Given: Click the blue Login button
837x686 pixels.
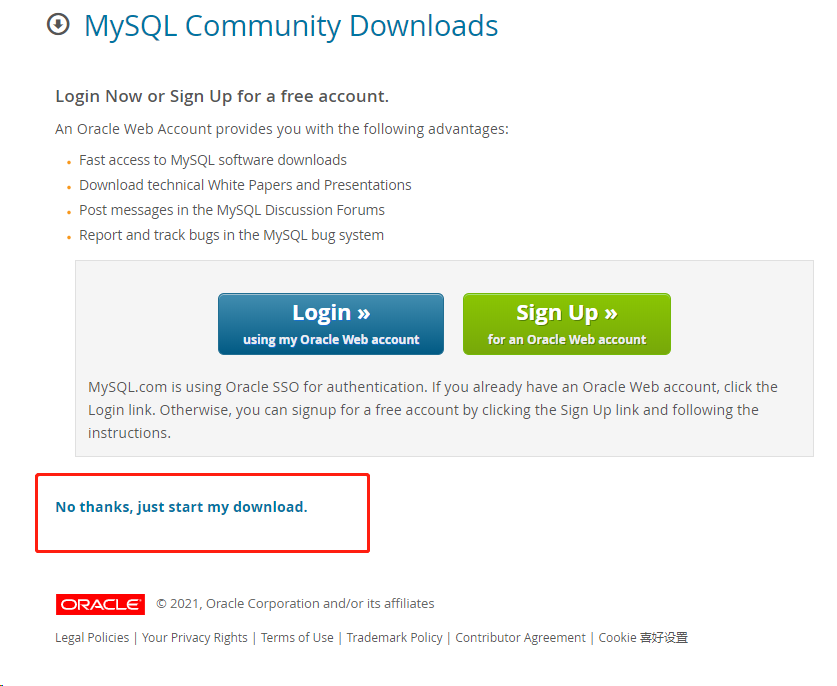Looking at the screenshot, I should tap(330, 324).
